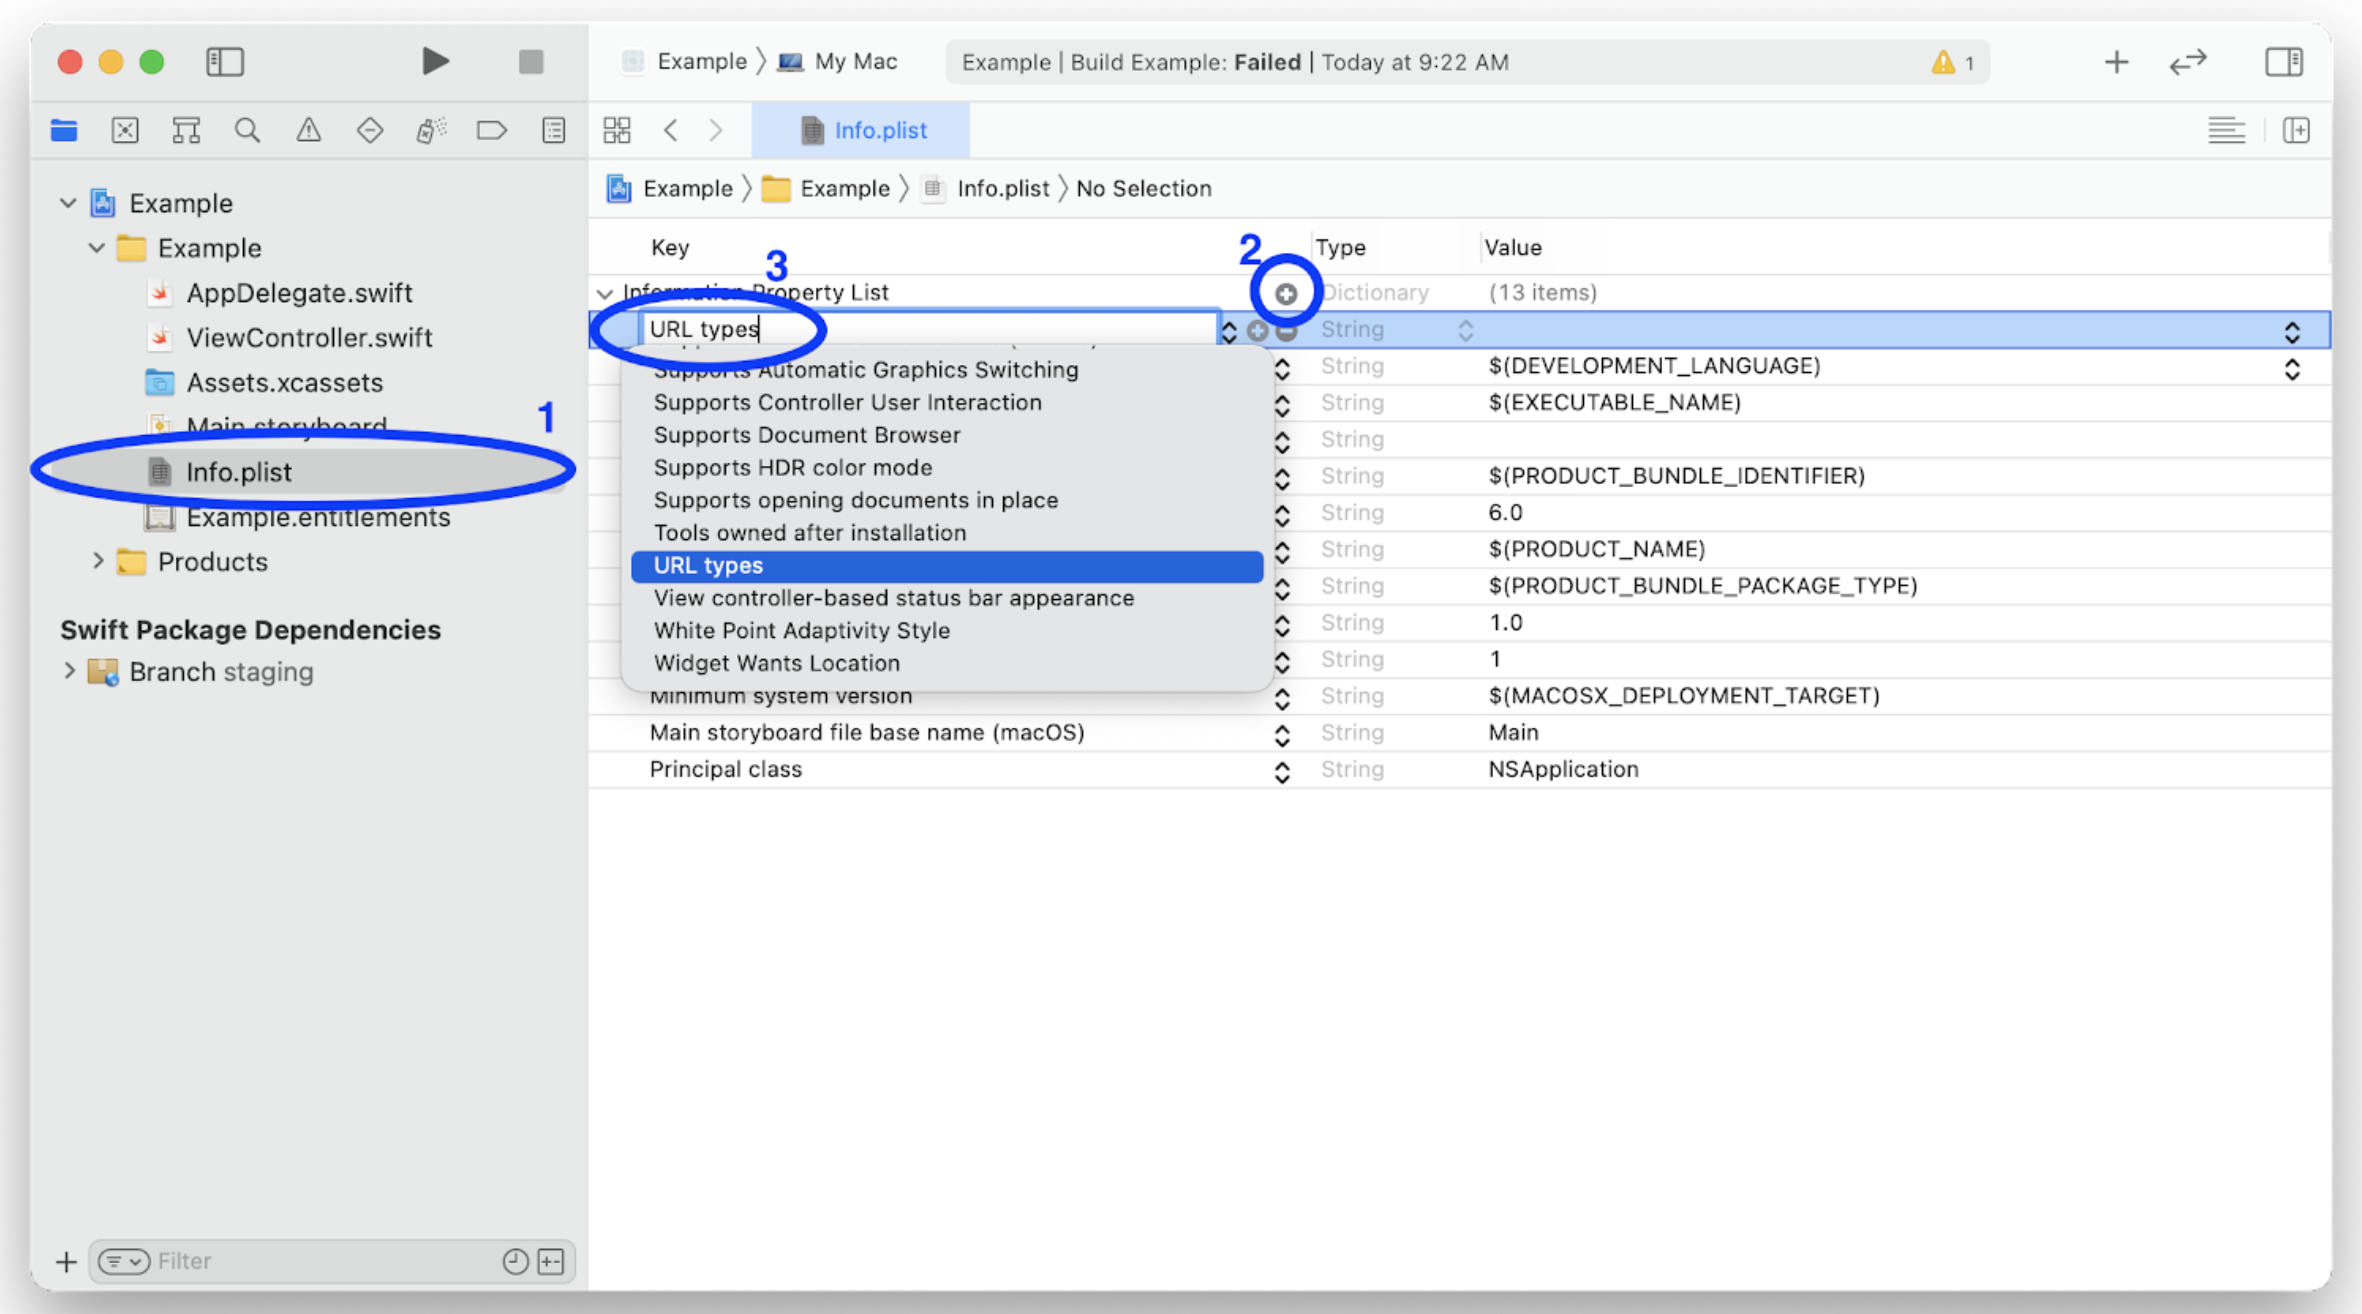Open the Library with the plus icon
Image resolution: width=2362 pixels, height=1314 pixels.
coord(2116,62)
